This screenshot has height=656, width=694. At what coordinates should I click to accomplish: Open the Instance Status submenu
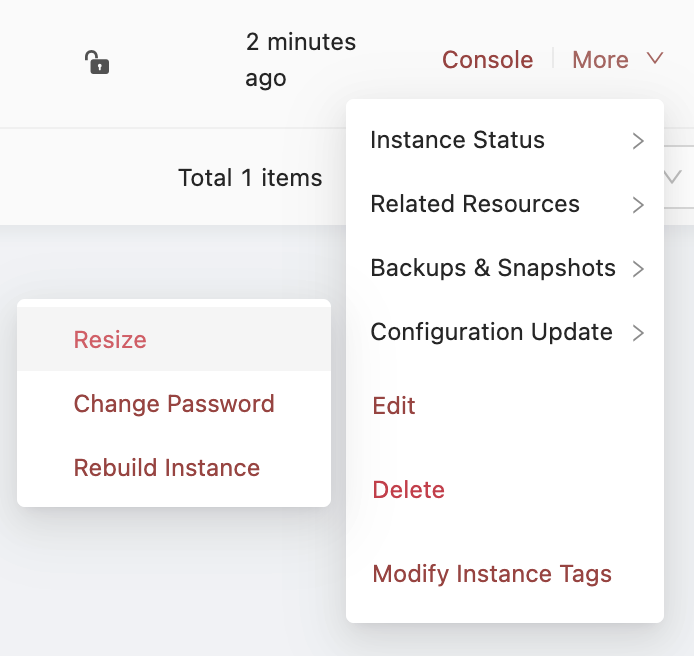457,140
